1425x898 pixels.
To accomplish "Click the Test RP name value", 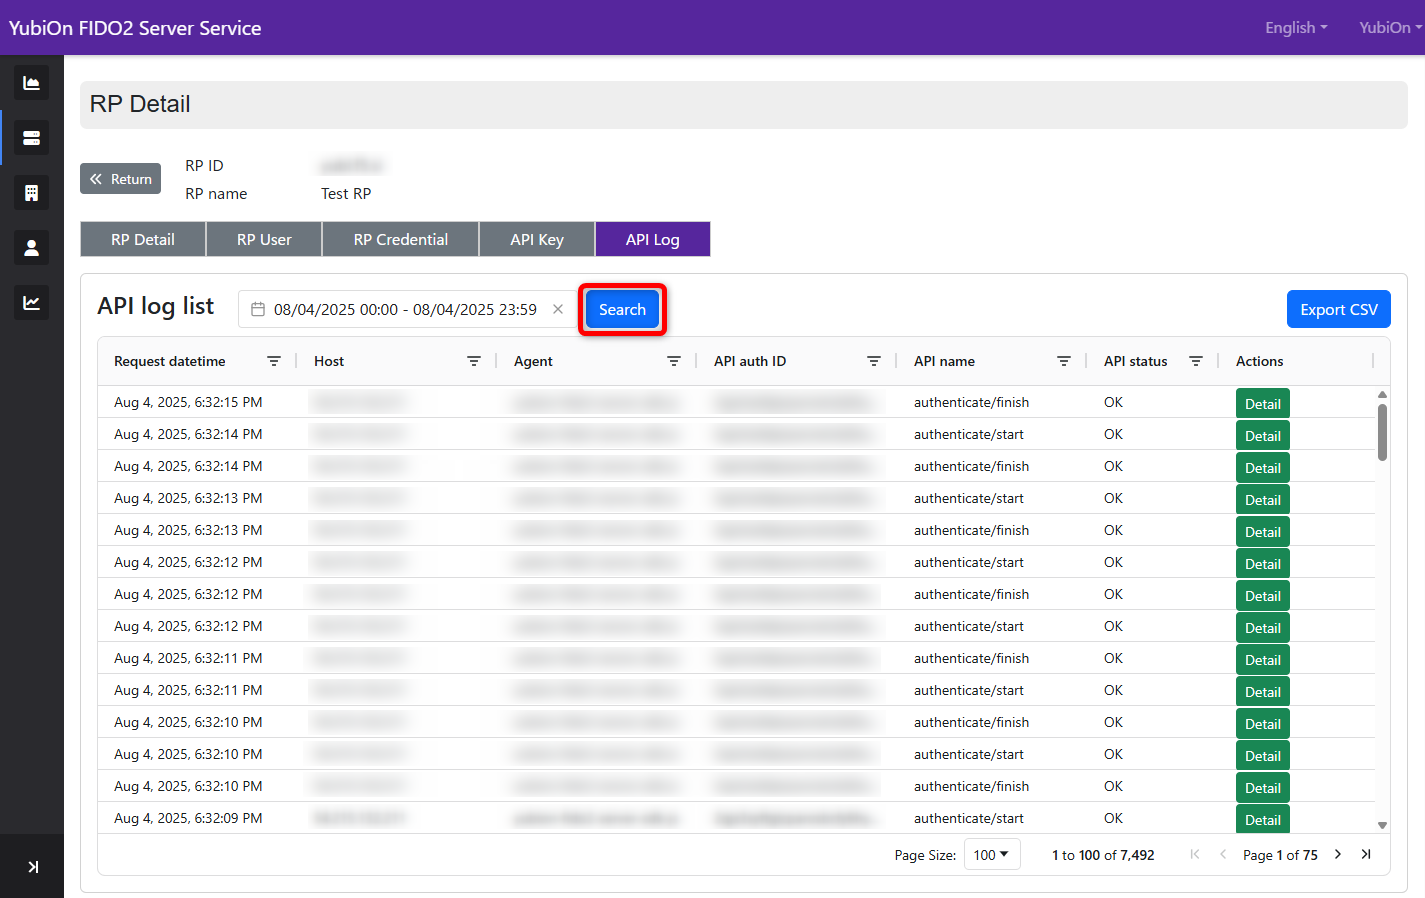I will click(346, 193).
